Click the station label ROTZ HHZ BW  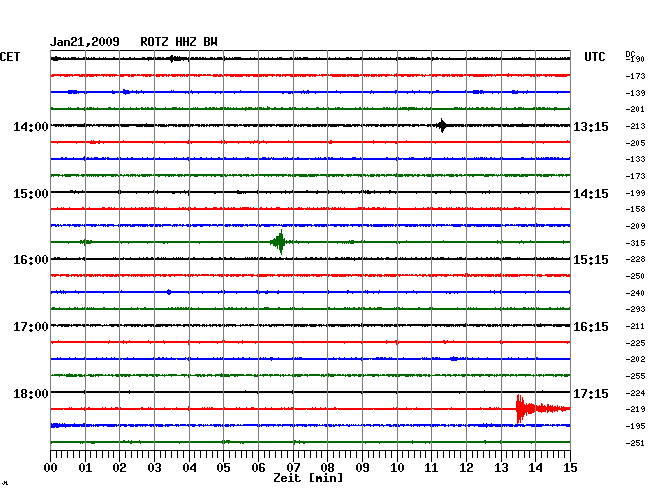coord(179,42)
